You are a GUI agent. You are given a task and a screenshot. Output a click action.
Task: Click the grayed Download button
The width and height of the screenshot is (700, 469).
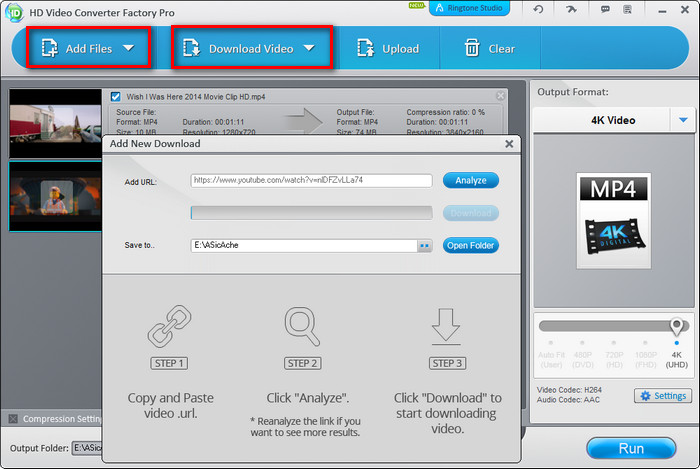[x=471, y=213]
